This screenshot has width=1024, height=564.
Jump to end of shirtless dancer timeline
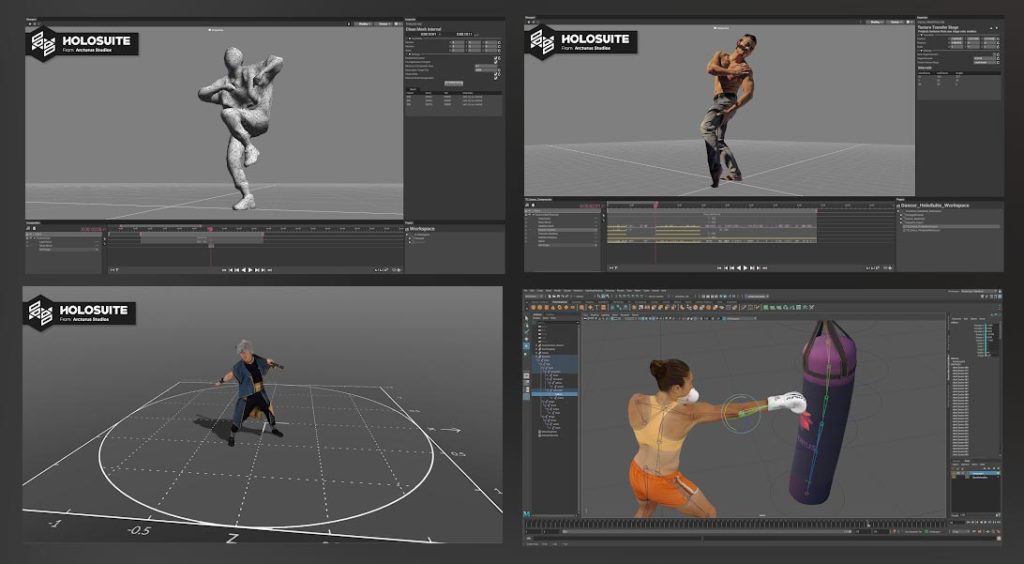point(765,268)
